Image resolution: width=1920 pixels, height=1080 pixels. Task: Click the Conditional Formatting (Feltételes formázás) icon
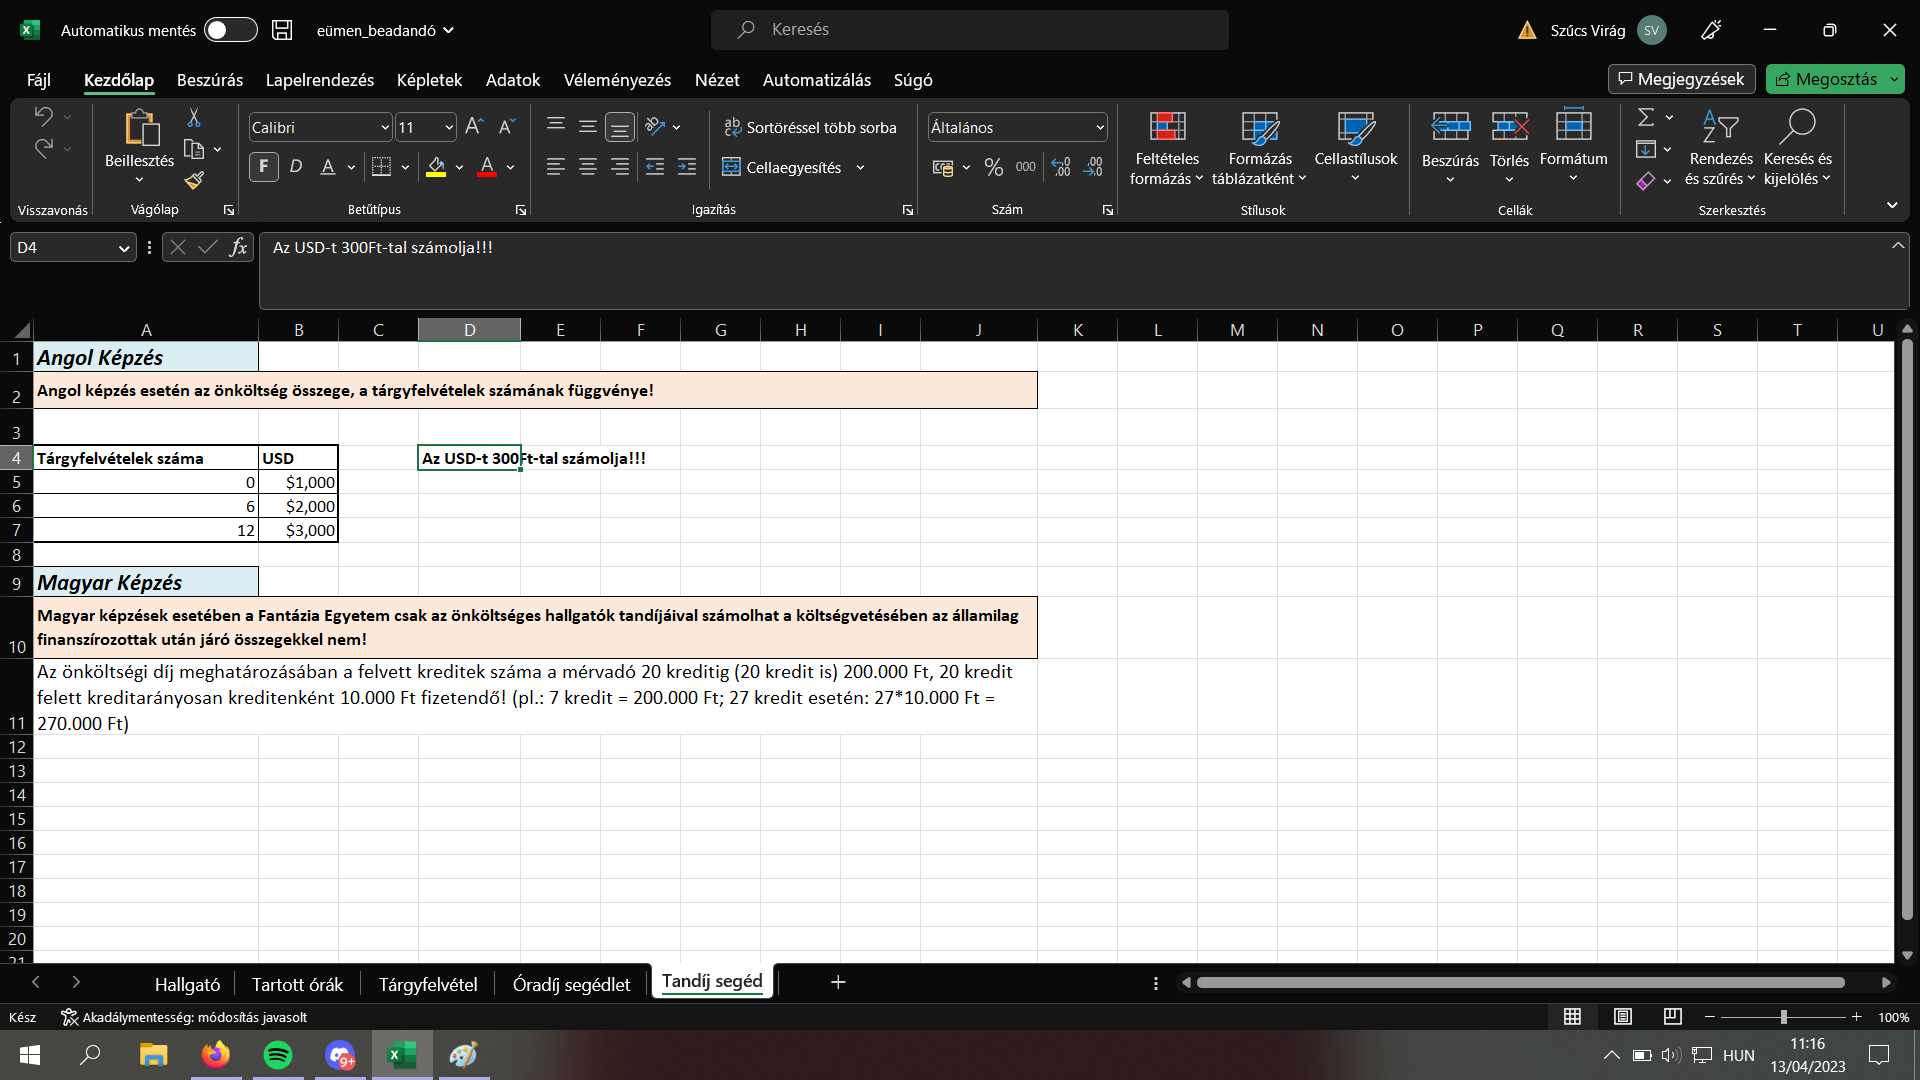click(x=1167, y=127)
